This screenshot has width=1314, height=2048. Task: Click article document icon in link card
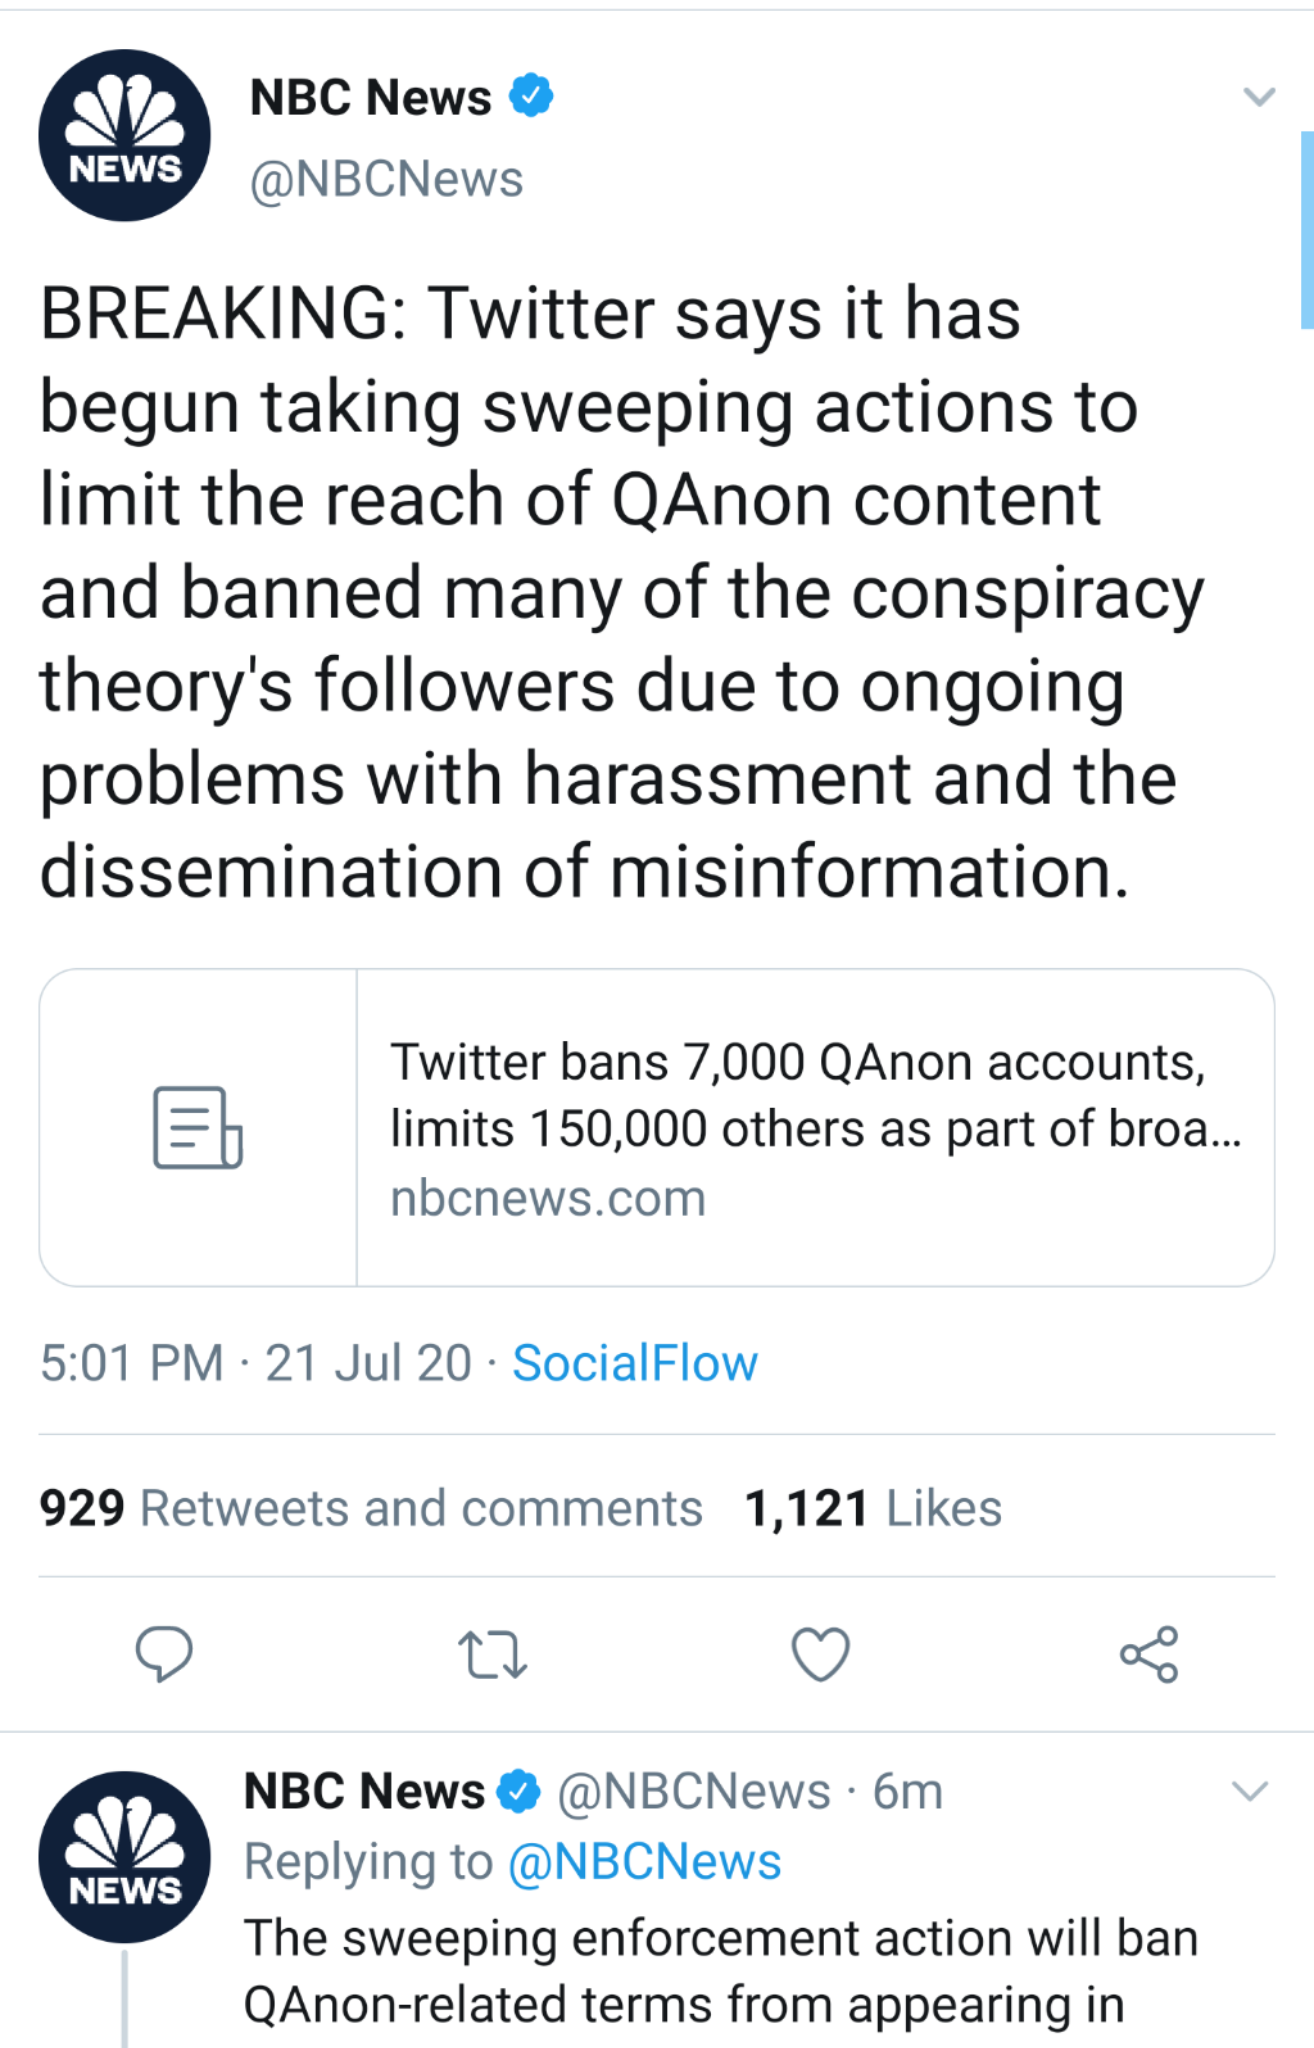(x=198, y=1127)
